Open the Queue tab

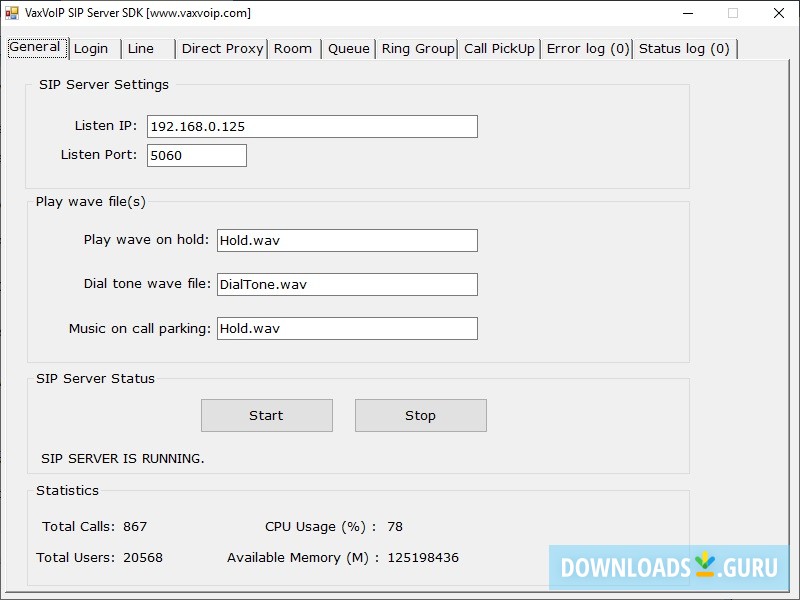click(348, 49)
